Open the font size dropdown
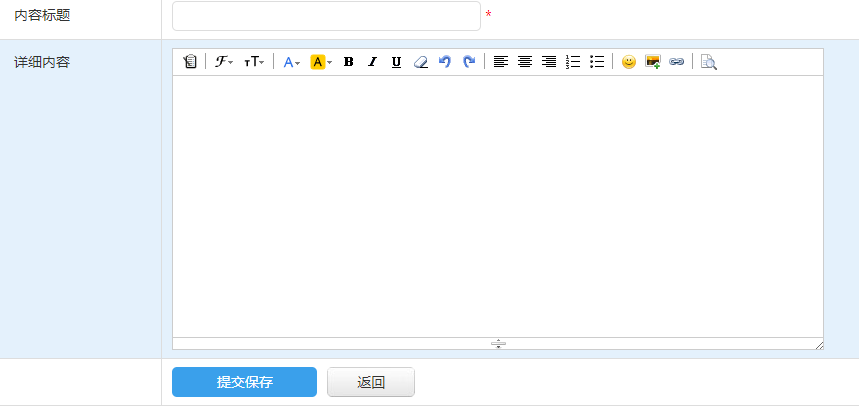This screenshot has height=417, width=859. (254, 62)
